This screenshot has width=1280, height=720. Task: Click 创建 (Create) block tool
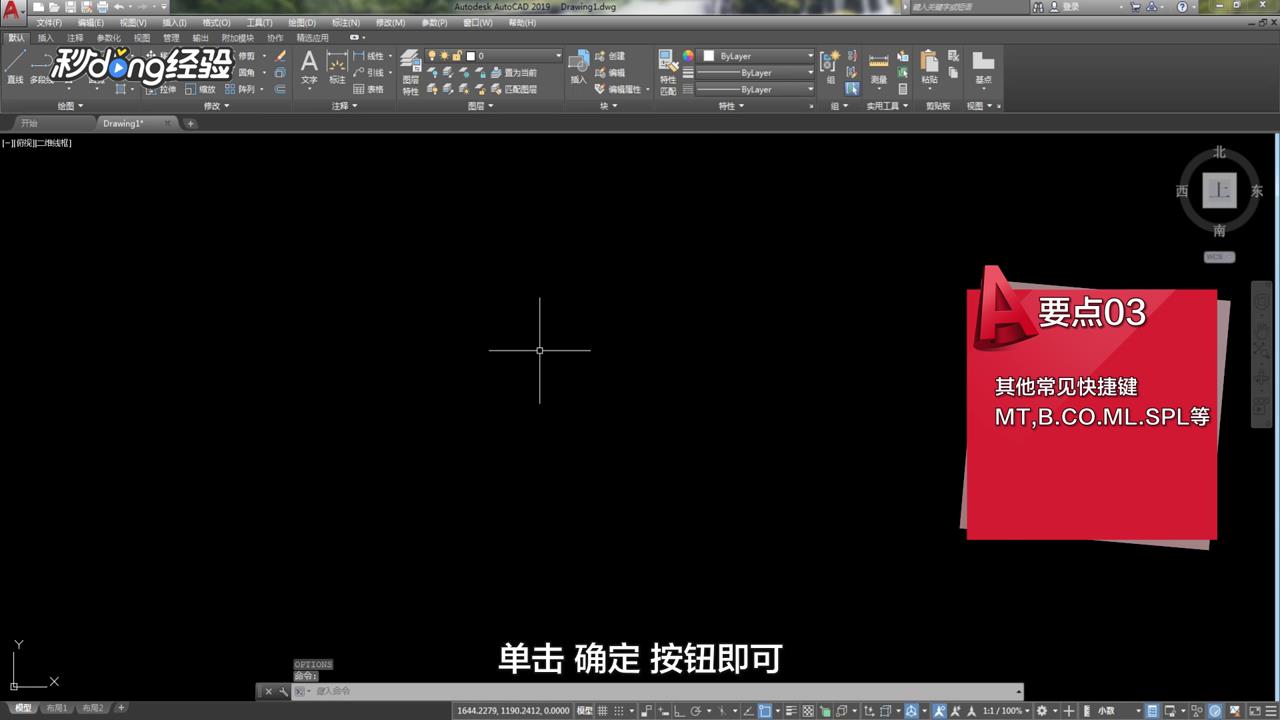[609, 56]
